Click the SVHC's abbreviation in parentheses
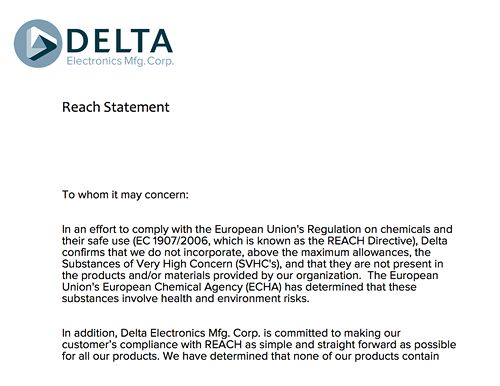Screen dimensions: 500x386 [257, 264]
